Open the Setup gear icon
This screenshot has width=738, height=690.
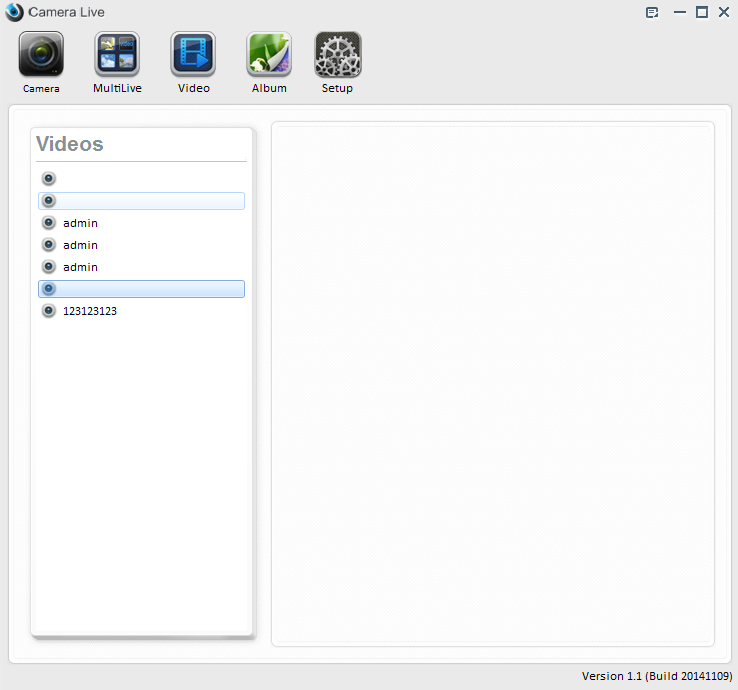[337, 55]
